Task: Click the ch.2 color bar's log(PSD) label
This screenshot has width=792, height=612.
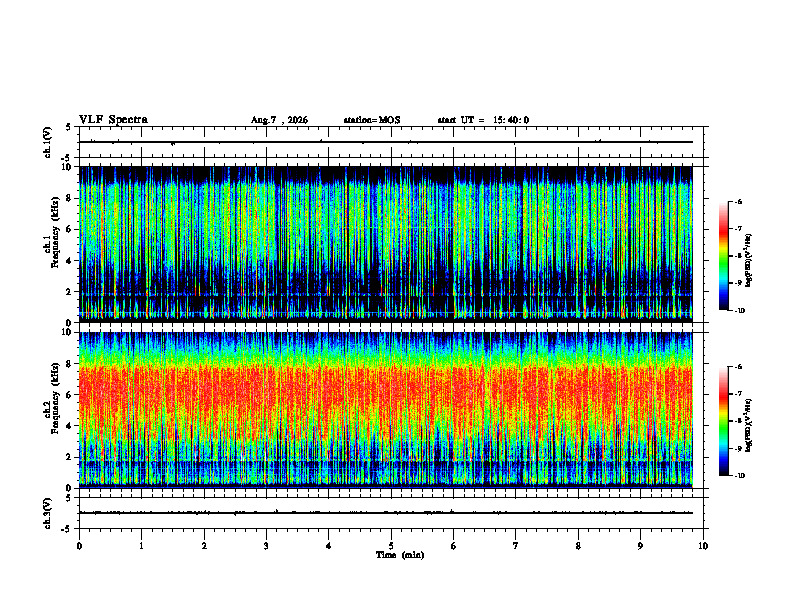Action: (749, 425)
